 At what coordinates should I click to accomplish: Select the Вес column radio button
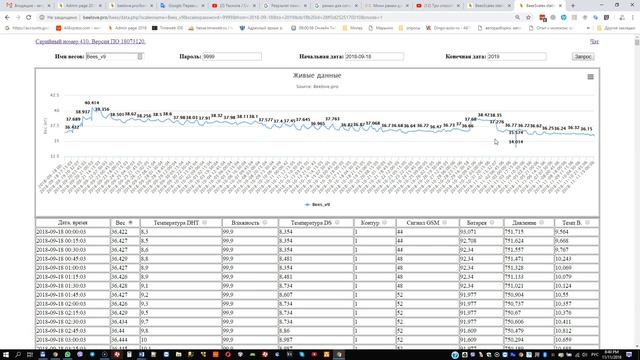pyautogui.click(x=131, y=222)
